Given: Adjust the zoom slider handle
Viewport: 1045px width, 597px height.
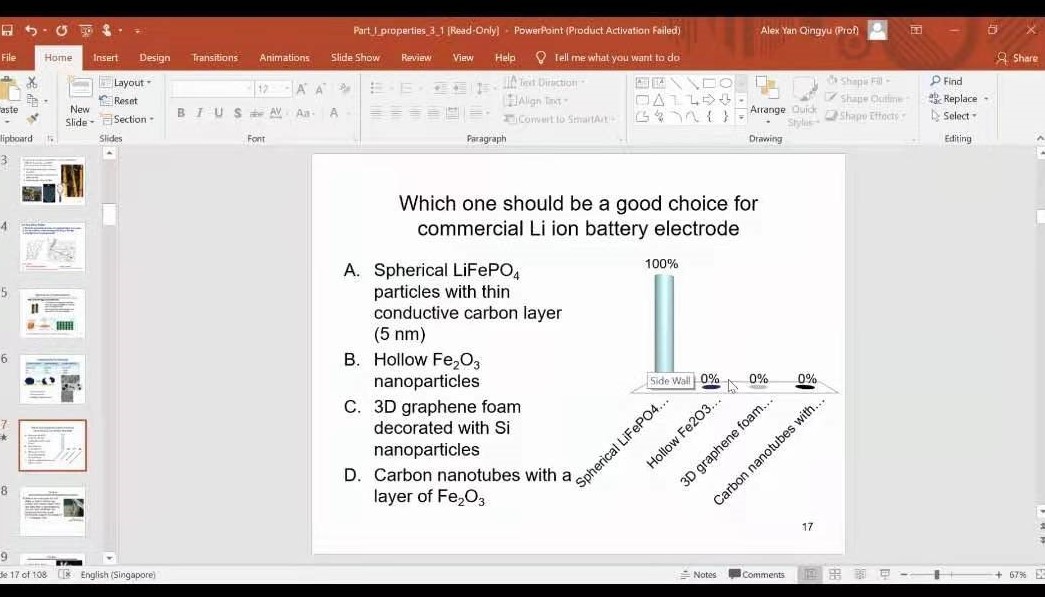Looking at the screenshot, I should (x=937, y=575).
